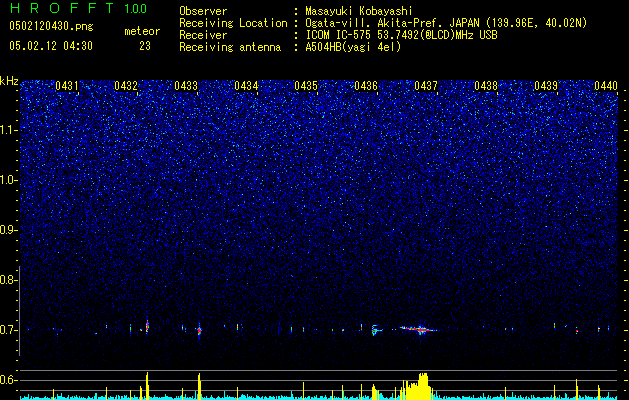The width and height of the screenshot is (629, 400).
Task: Click the 1.1 frequency axis label
Action: [8, 130]
